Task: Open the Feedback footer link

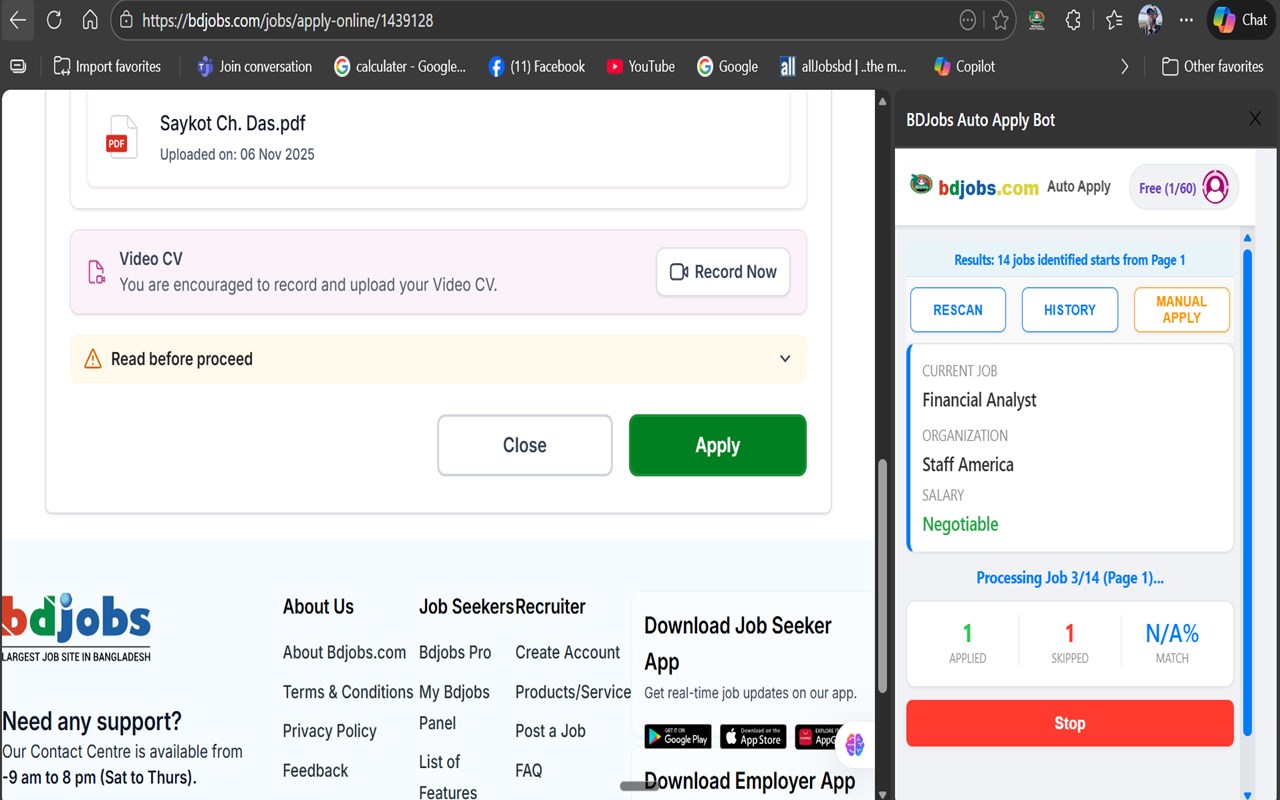Action: pos(316,770)
